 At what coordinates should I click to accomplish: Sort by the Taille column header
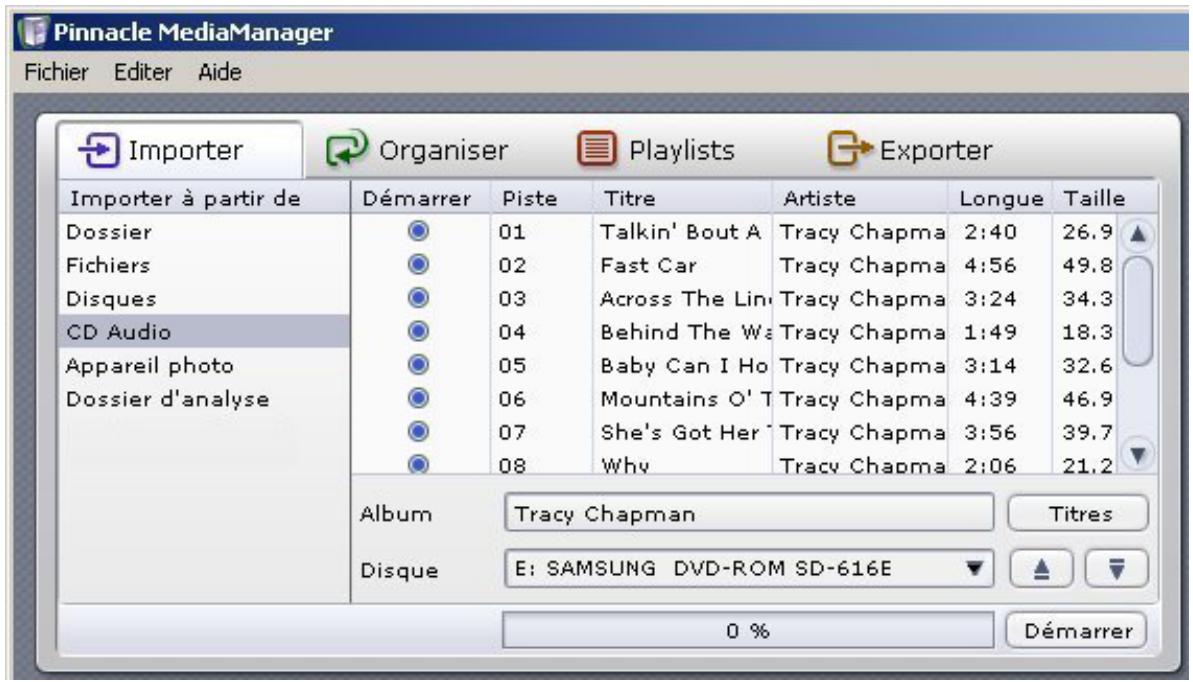1105,198
